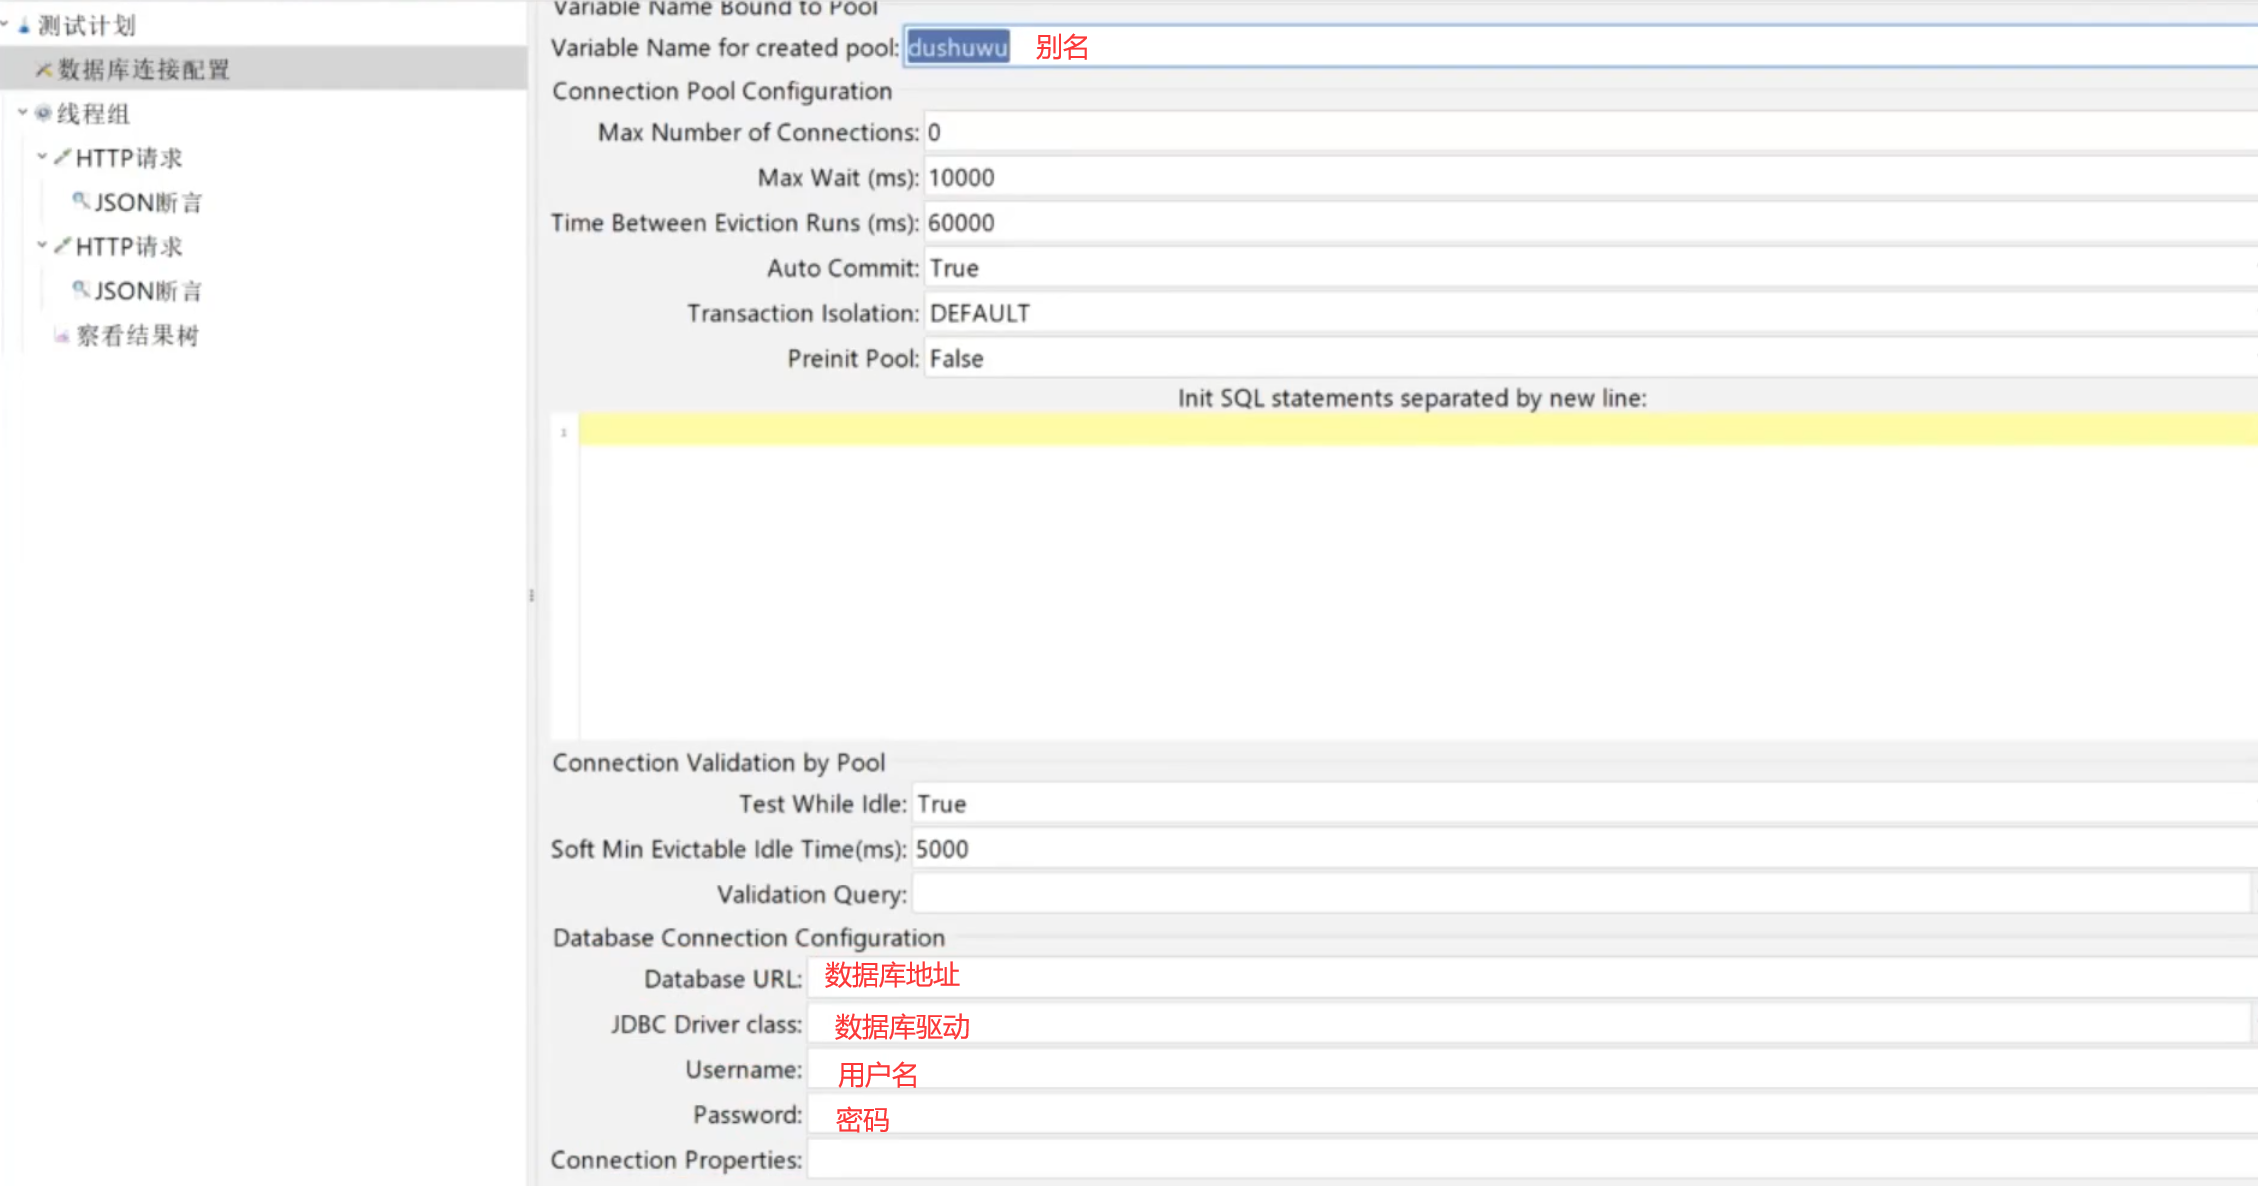Collapse the second HTTP请求 node
The image size is (2258, 1186).
[x=41, y=245]
